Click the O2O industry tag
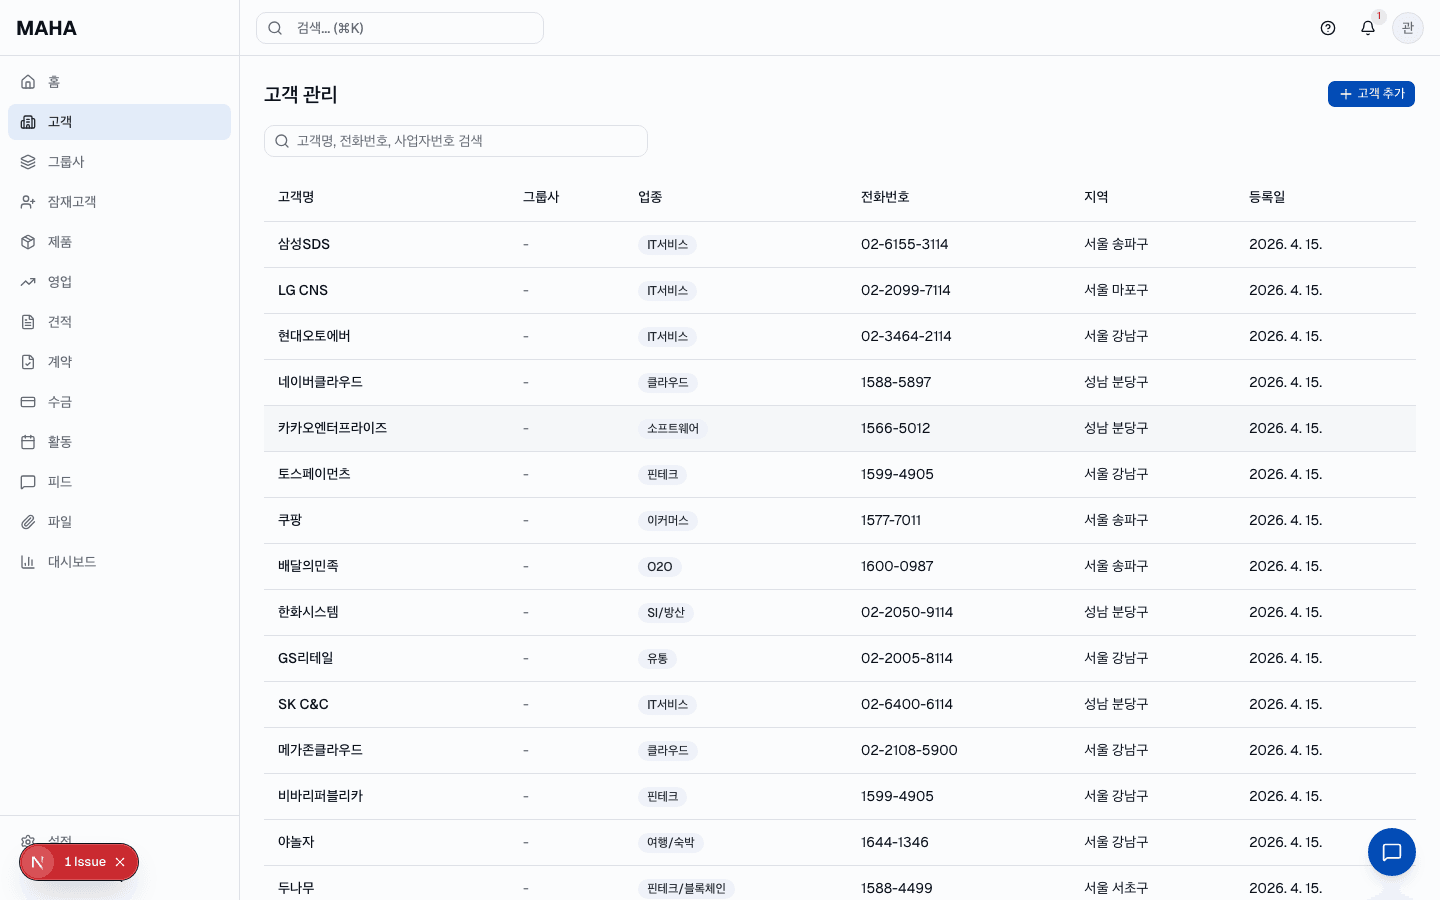 coord(660,566)
